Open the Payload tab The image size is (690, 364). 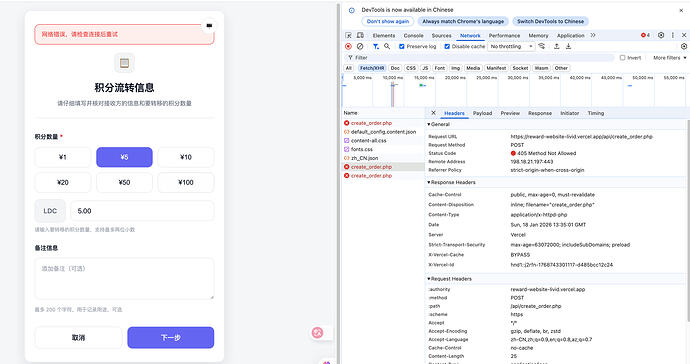[x=482, y=113]
